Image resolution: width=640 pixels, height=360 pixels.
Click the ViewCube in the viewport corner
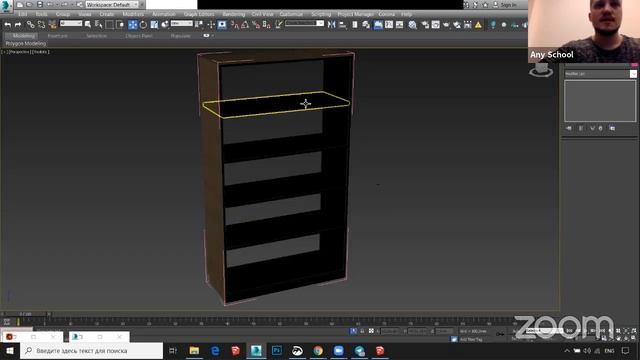(541, 70)
